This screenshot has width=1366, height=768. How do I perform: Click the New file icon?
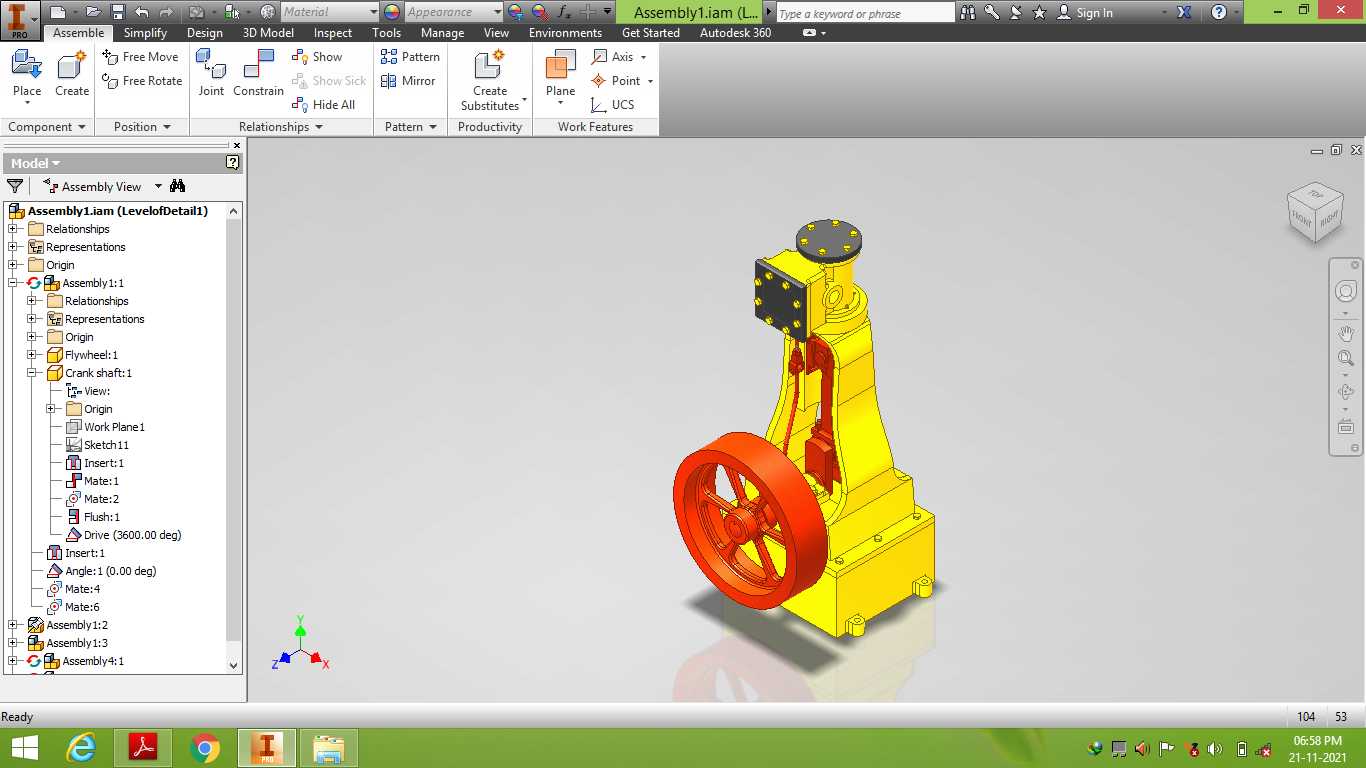coord(57,12)
